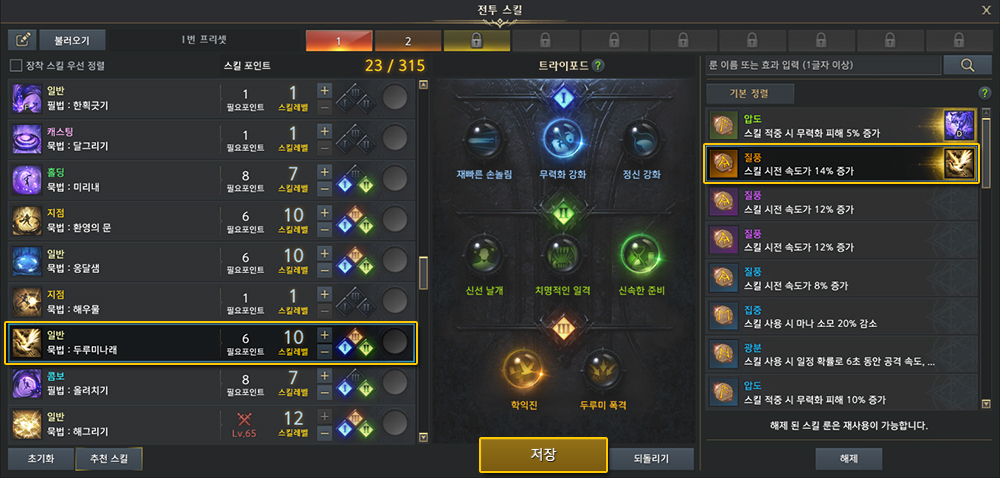The image size is (1000, 478).
Task: Increase skill level of 묵법 : 미리내
Action: click(325, 172)
